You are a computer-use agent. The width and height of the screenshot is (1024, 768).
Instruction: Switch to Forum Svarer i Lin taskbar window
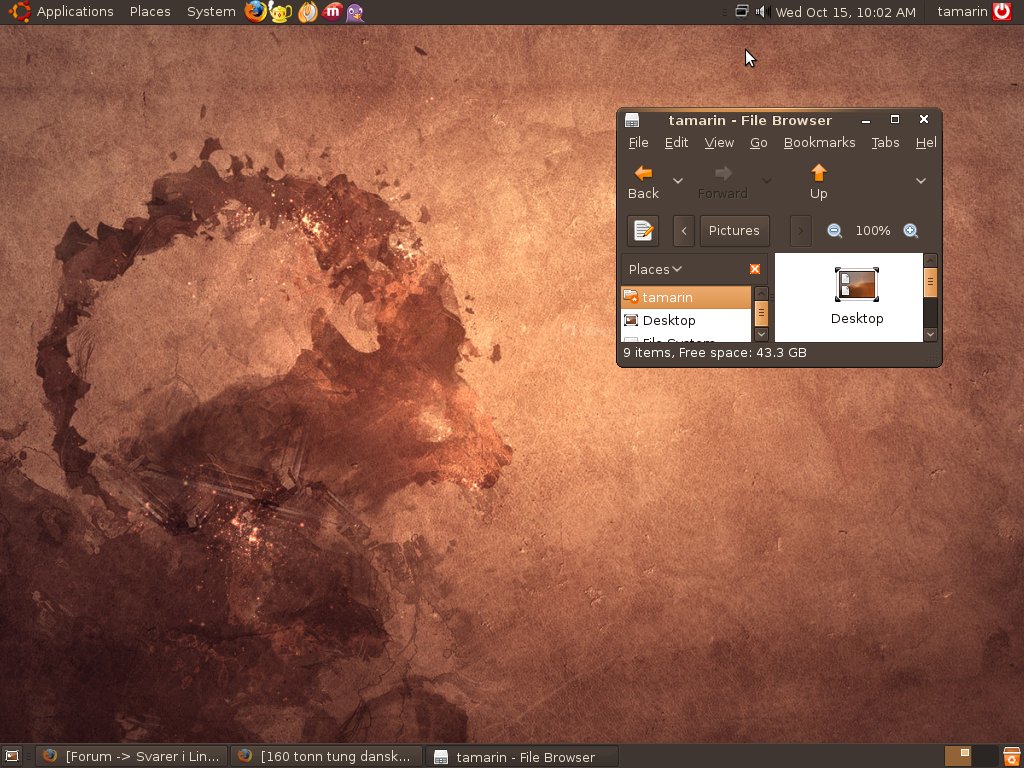coord(131,756)
